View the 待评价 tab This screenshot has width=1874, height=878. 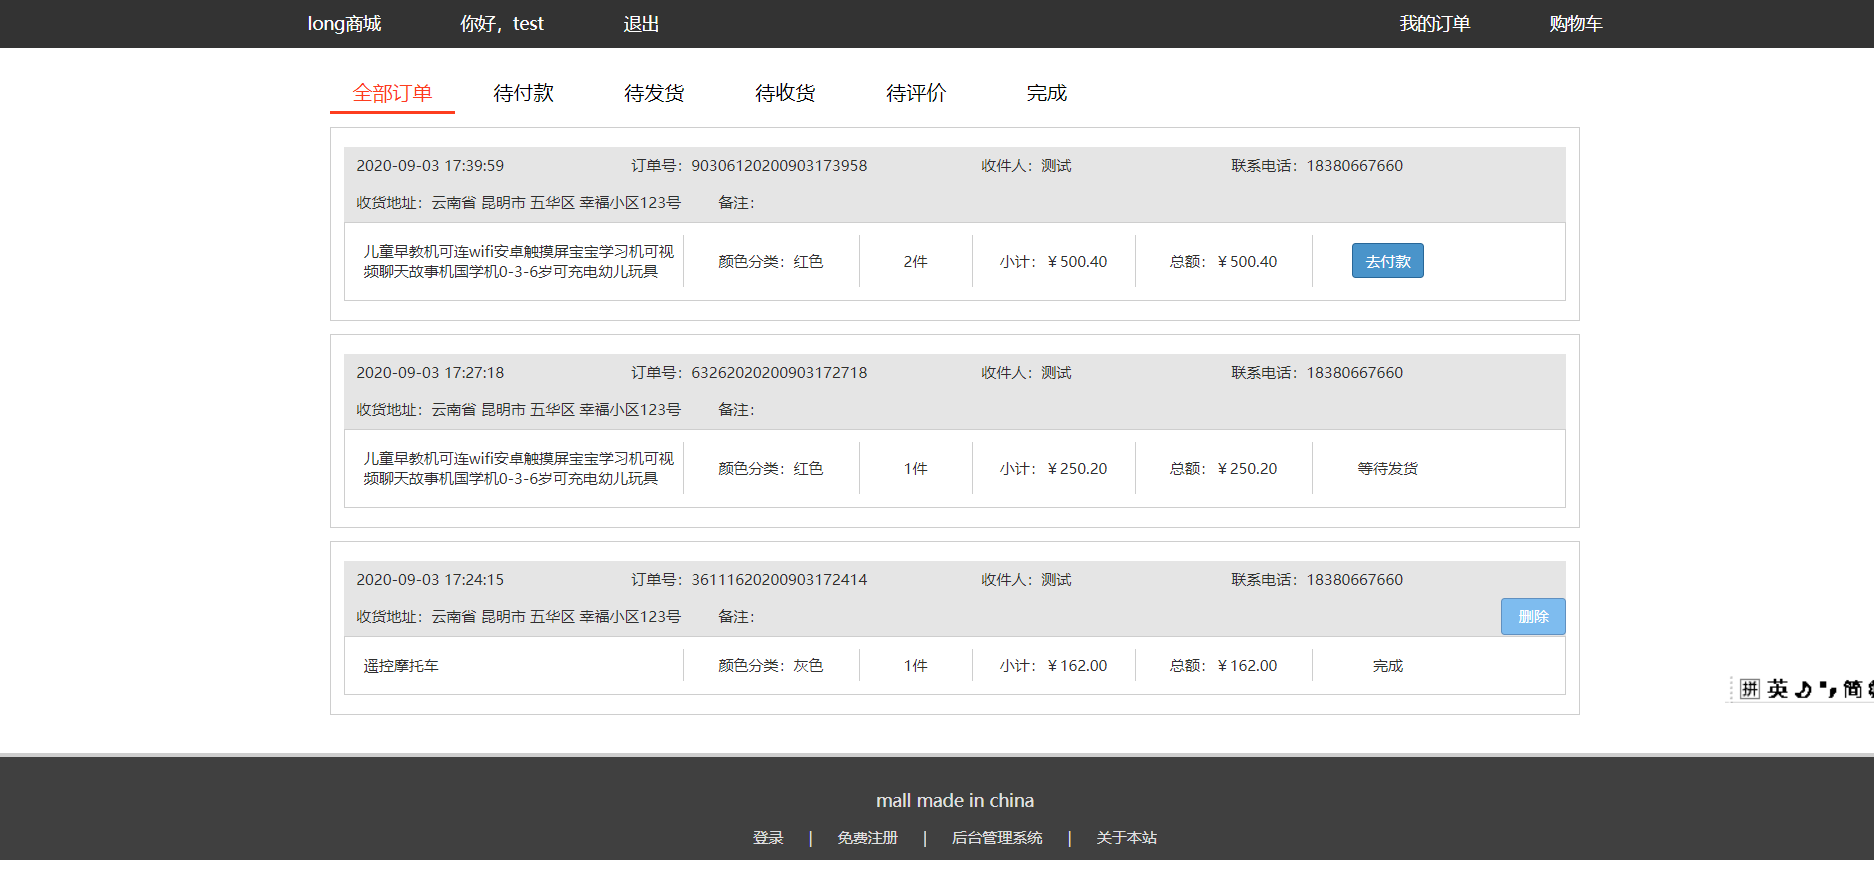(916, 93)
